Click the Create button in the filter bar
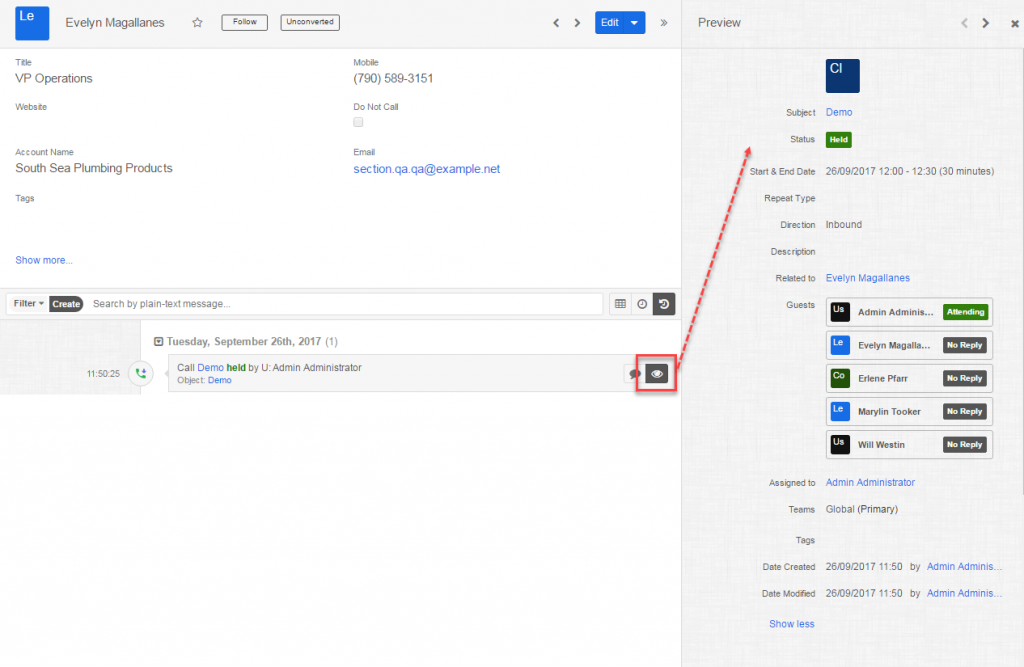This screenshot has height=667, width=1024. pos(66,304)
